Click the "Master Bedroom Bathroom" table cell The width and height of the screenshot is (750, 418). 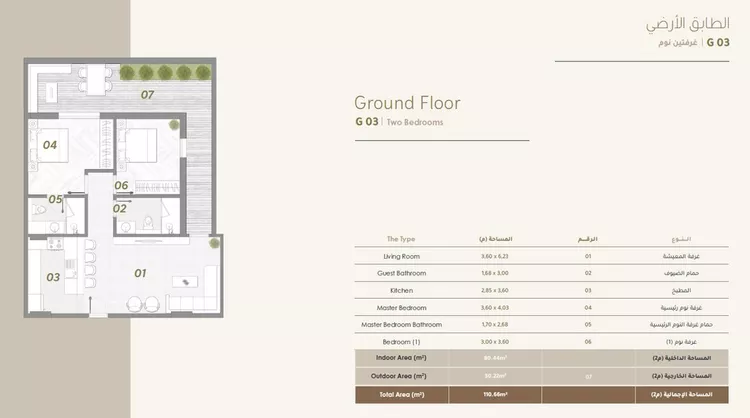[401, 325]
